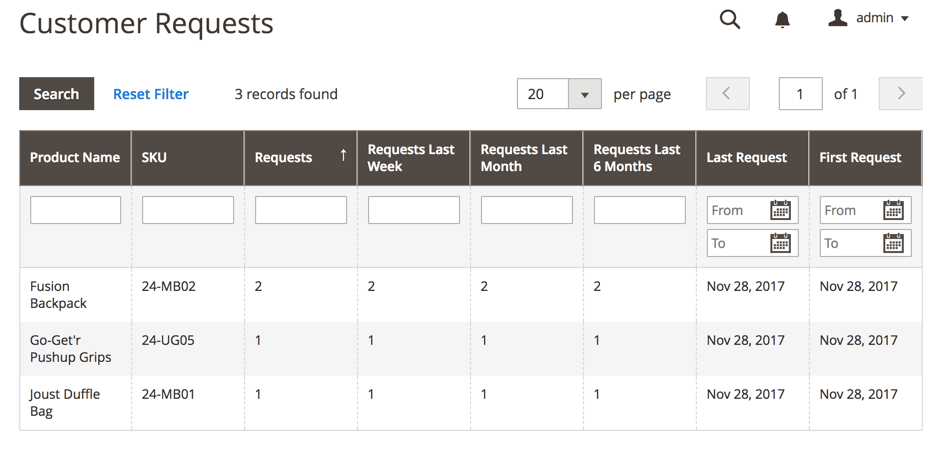Click the Reset Filter link
Screen dimensions: 937x466
pyautogui.click(x=151, y=94)
